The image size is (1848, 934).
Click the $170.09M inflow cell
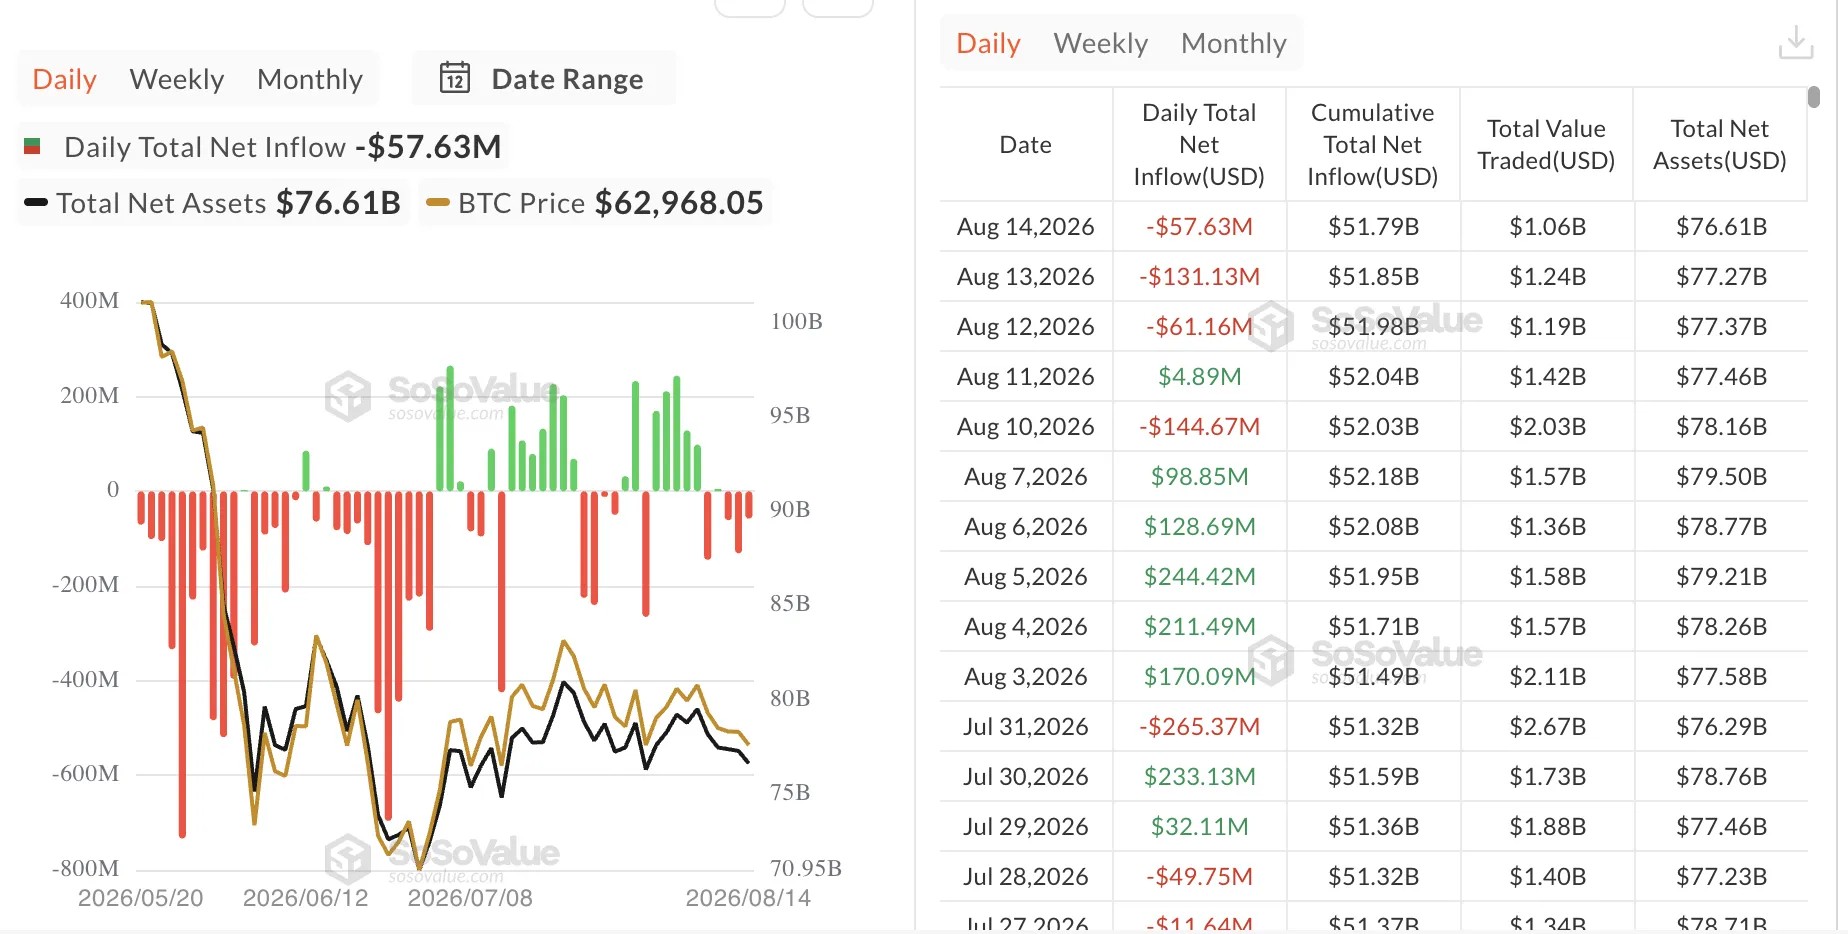(1199, 677)
